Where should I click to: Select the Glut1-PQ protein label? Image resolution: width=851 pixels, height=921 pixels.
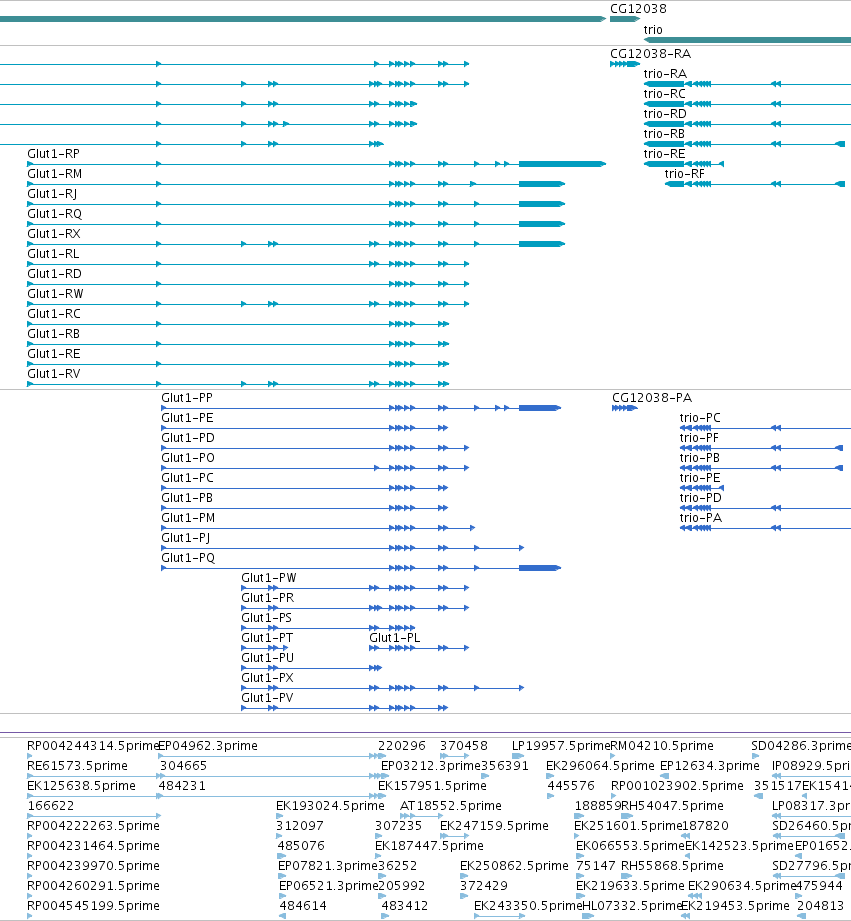[x=188, y=557]
